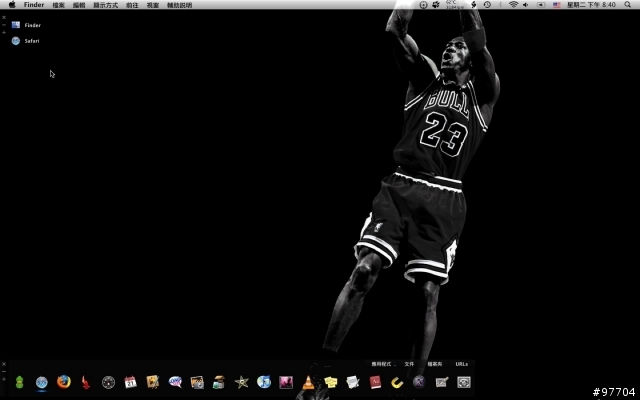Open iMovie star icon in dock

point(241,381)
